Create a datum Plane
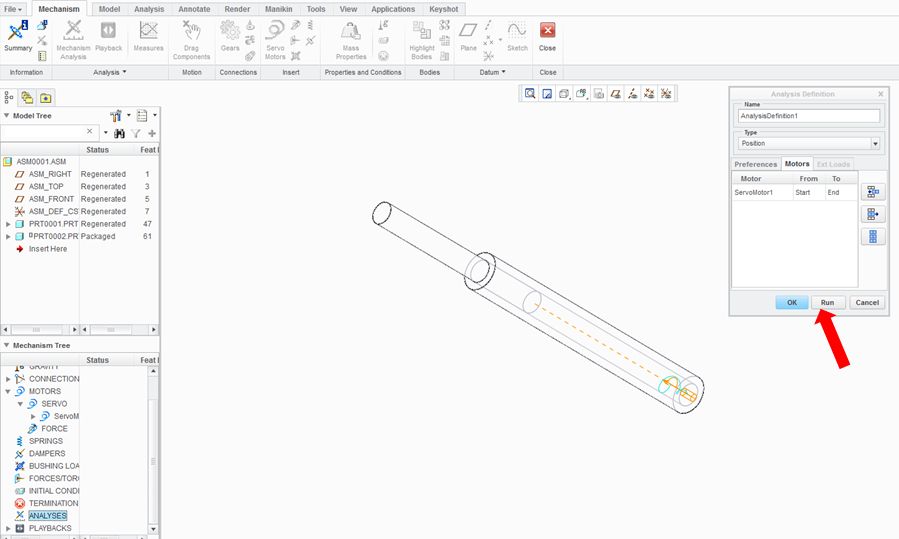 [468, 36]
